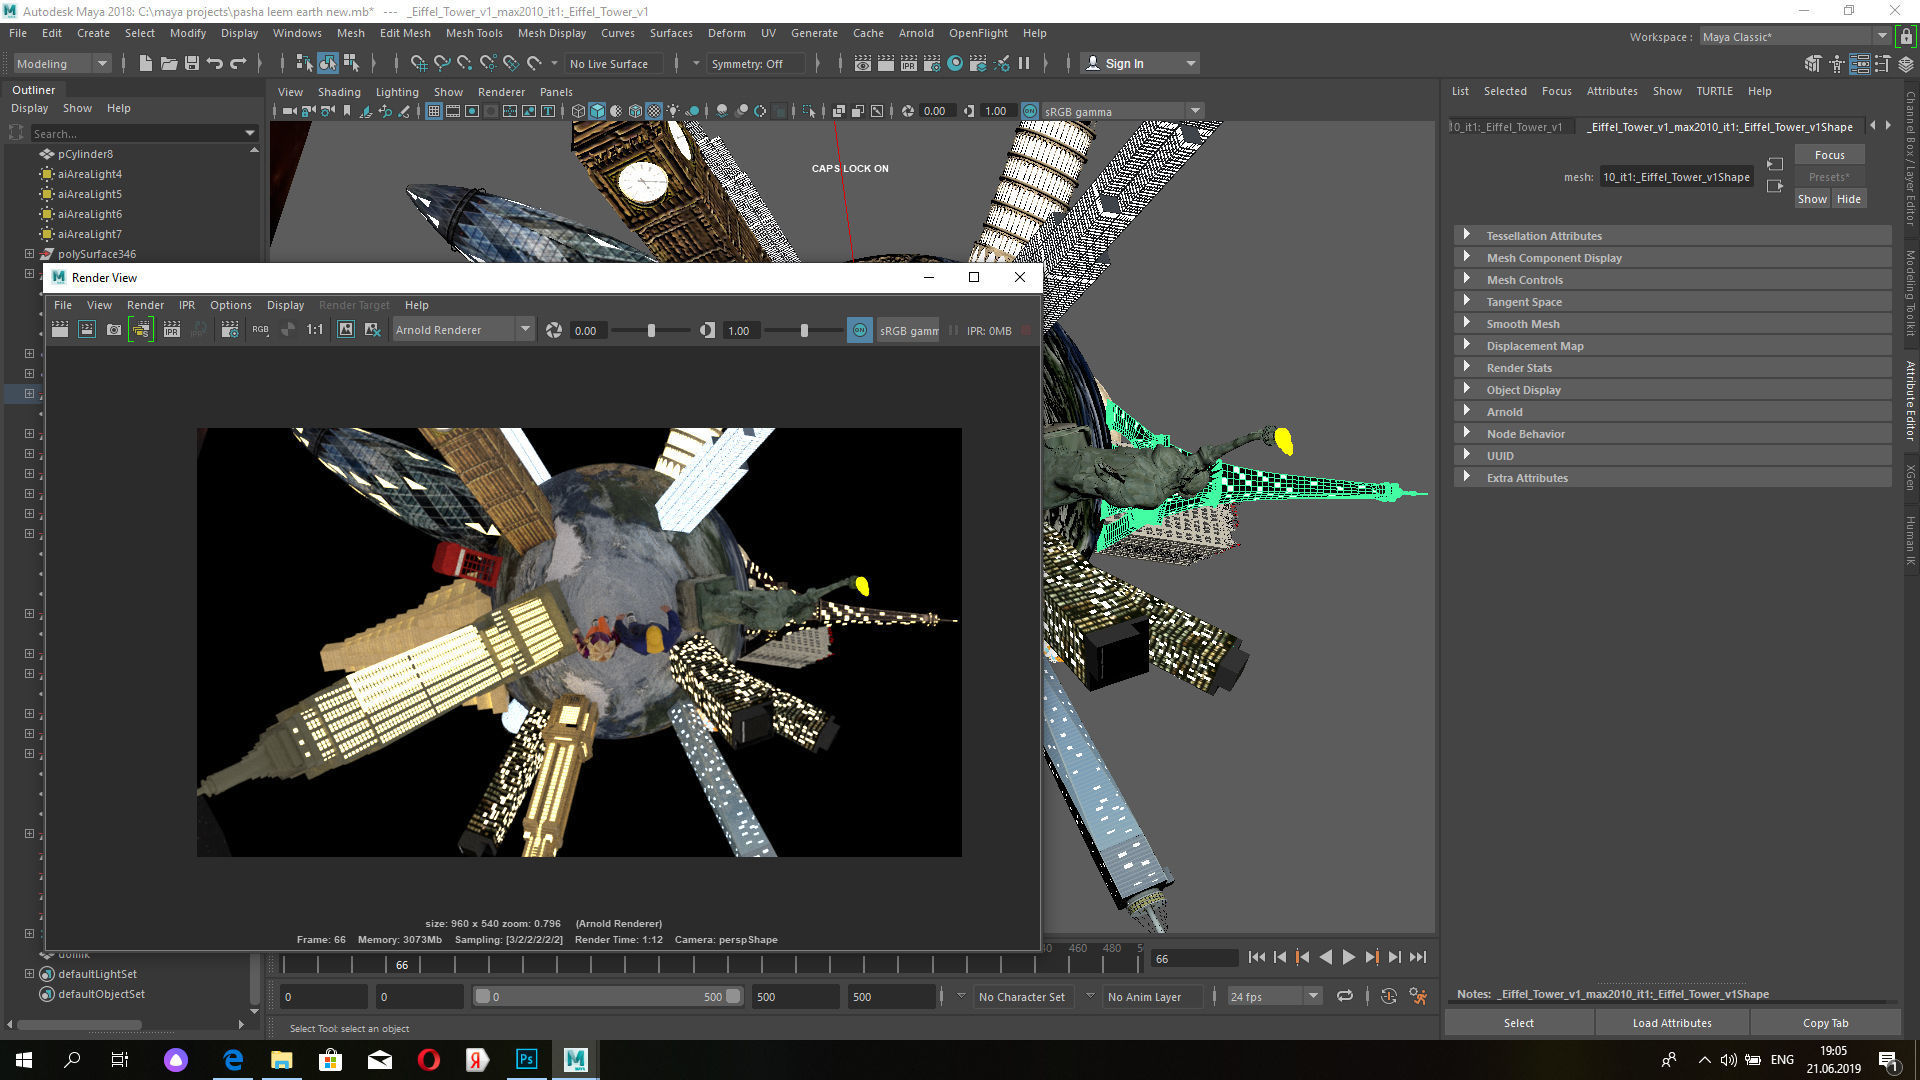
Task: Open the Arnold menu in main menu bar
Action: pyautogui.click(x=916, y=33)
